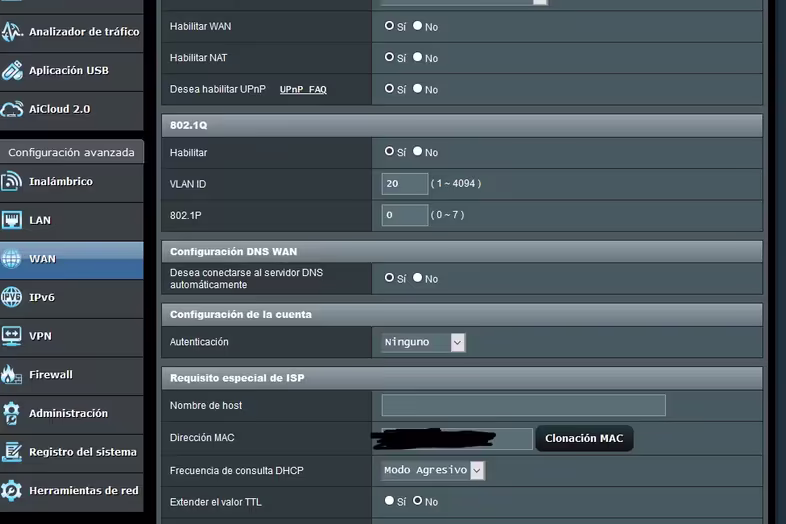Open the Firewall menu label
This screenshot has width=786, height=524.
click(51, 375)
